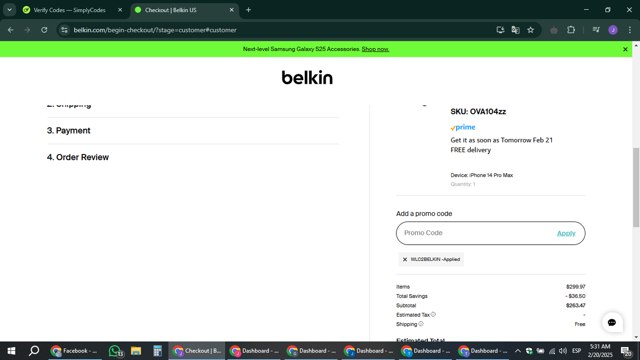
Task: Click the belkin logo
Action: [307, 78]
